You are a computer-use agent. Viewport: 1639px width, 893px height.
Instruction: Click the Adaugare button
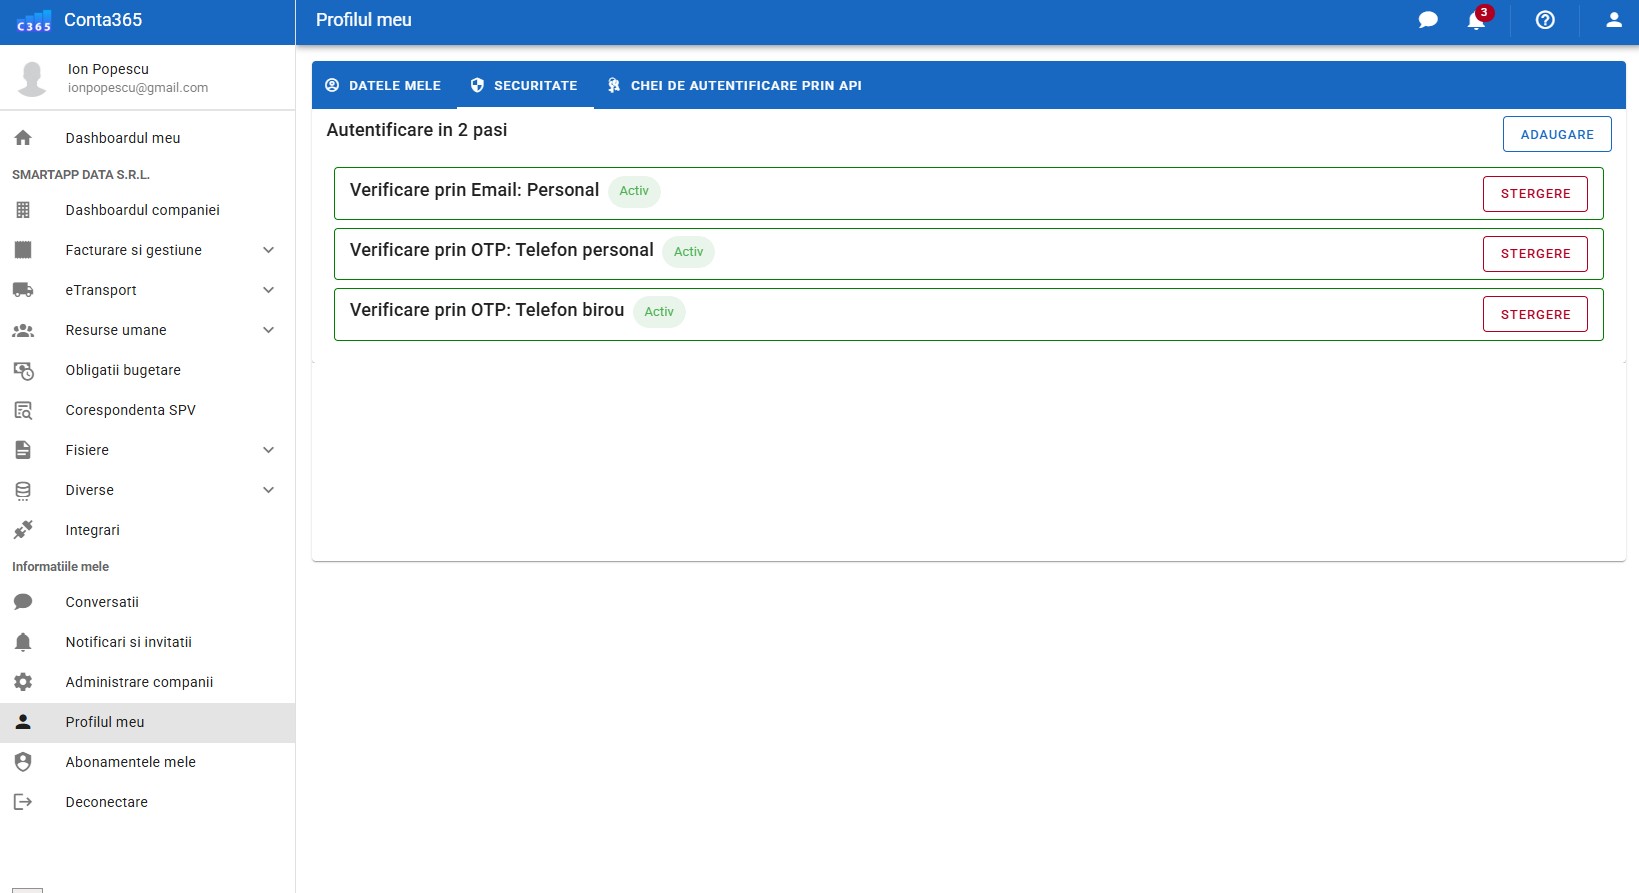click(x=1556, y=134)
